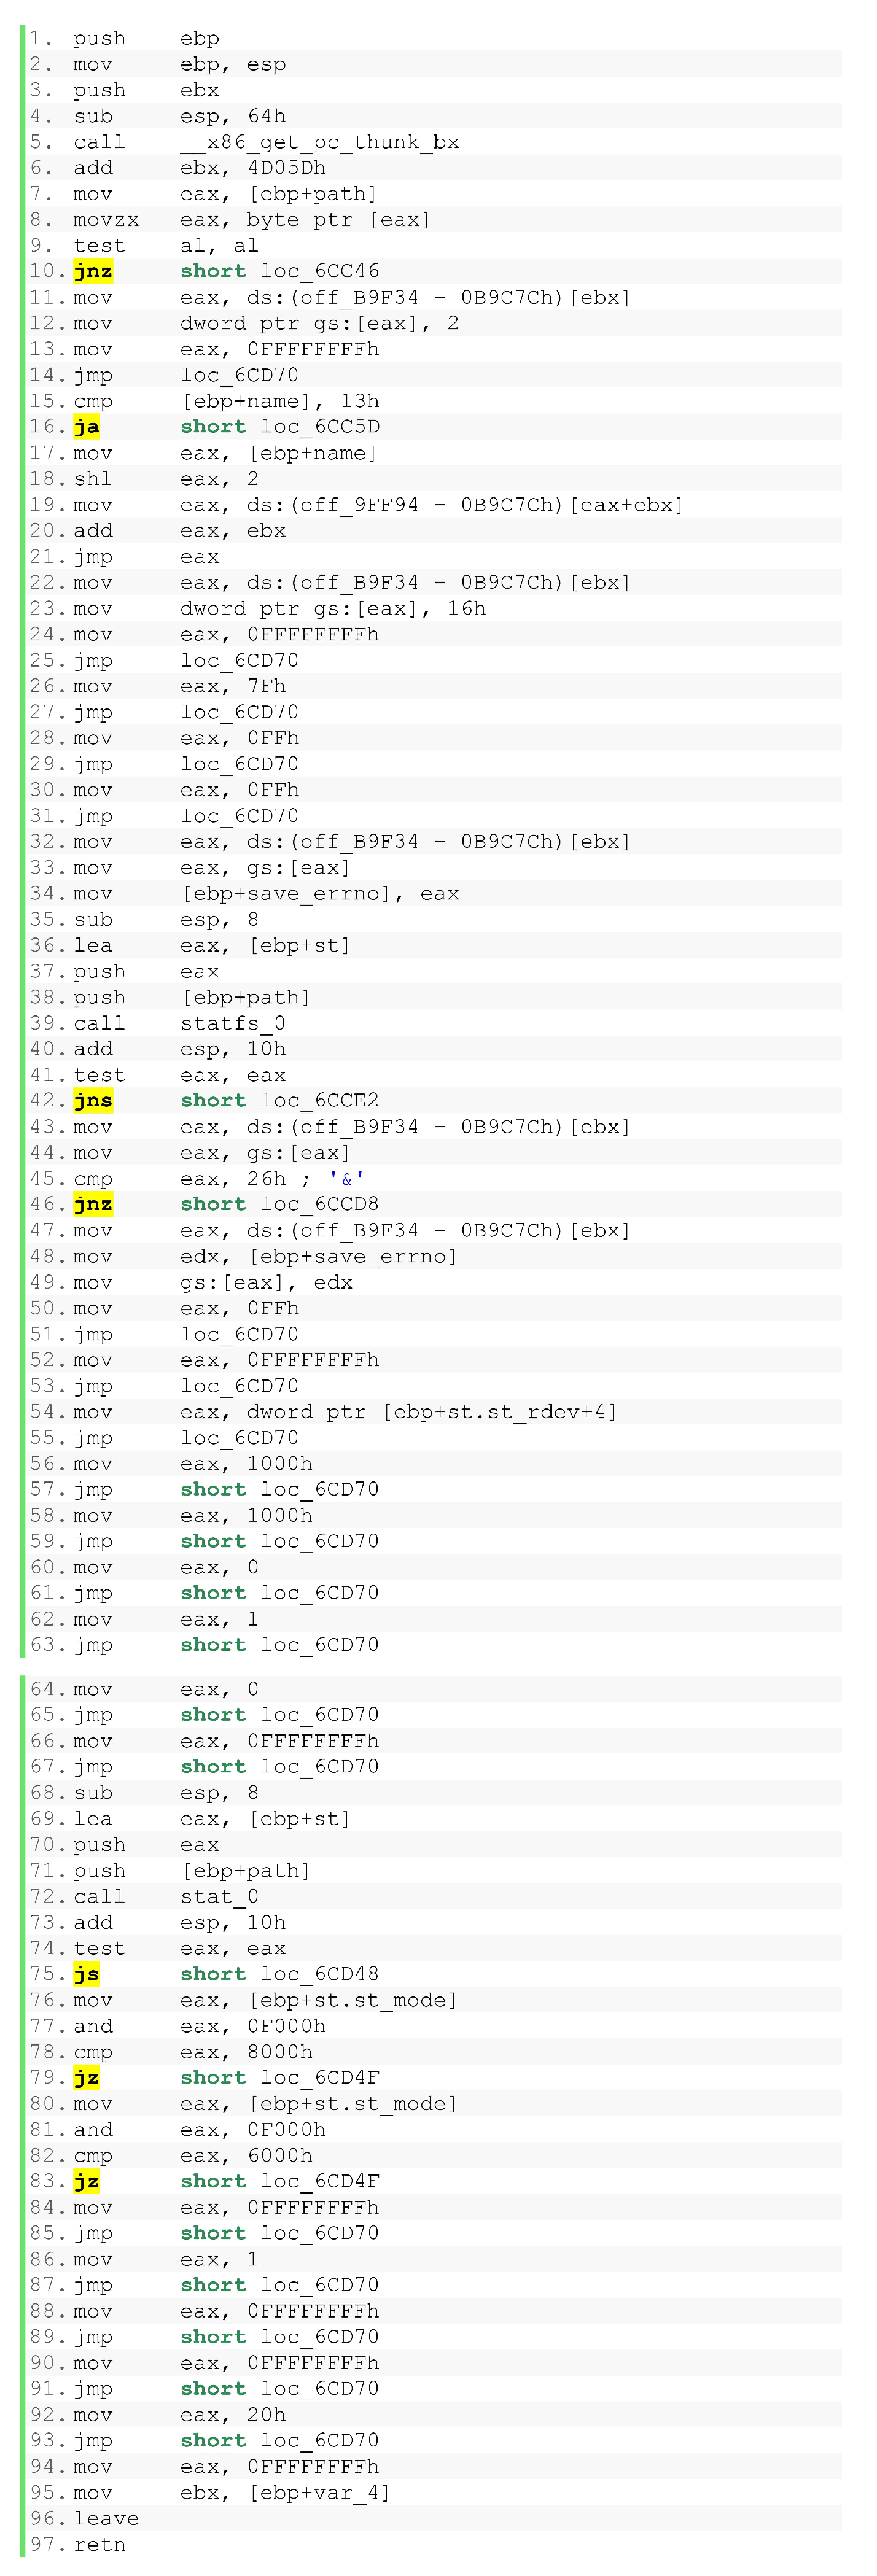Select the '20h' value on line 92
The image size is (877, 2576).
tap(266, 2415)
